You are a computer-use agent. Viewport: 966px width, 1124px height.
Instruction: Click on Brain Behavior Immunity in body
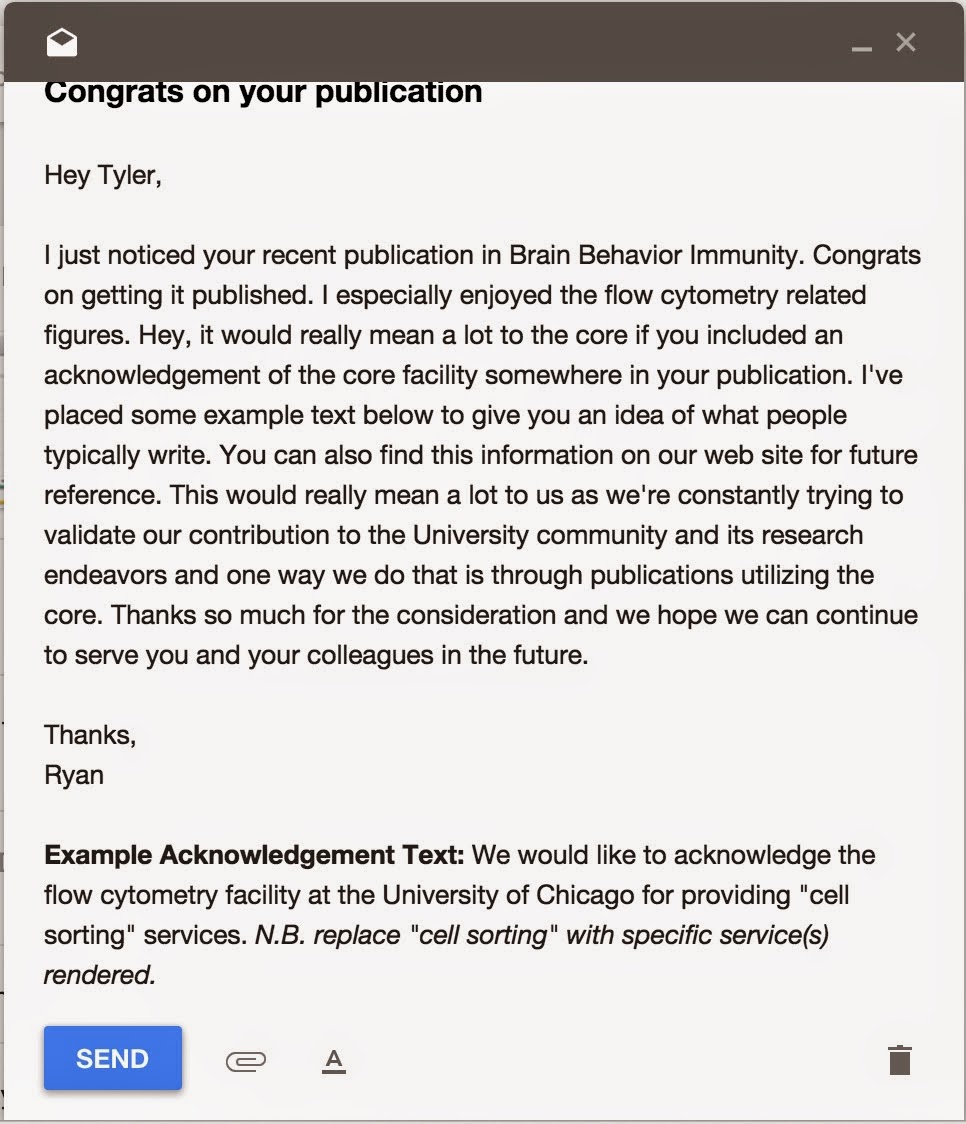653,256
